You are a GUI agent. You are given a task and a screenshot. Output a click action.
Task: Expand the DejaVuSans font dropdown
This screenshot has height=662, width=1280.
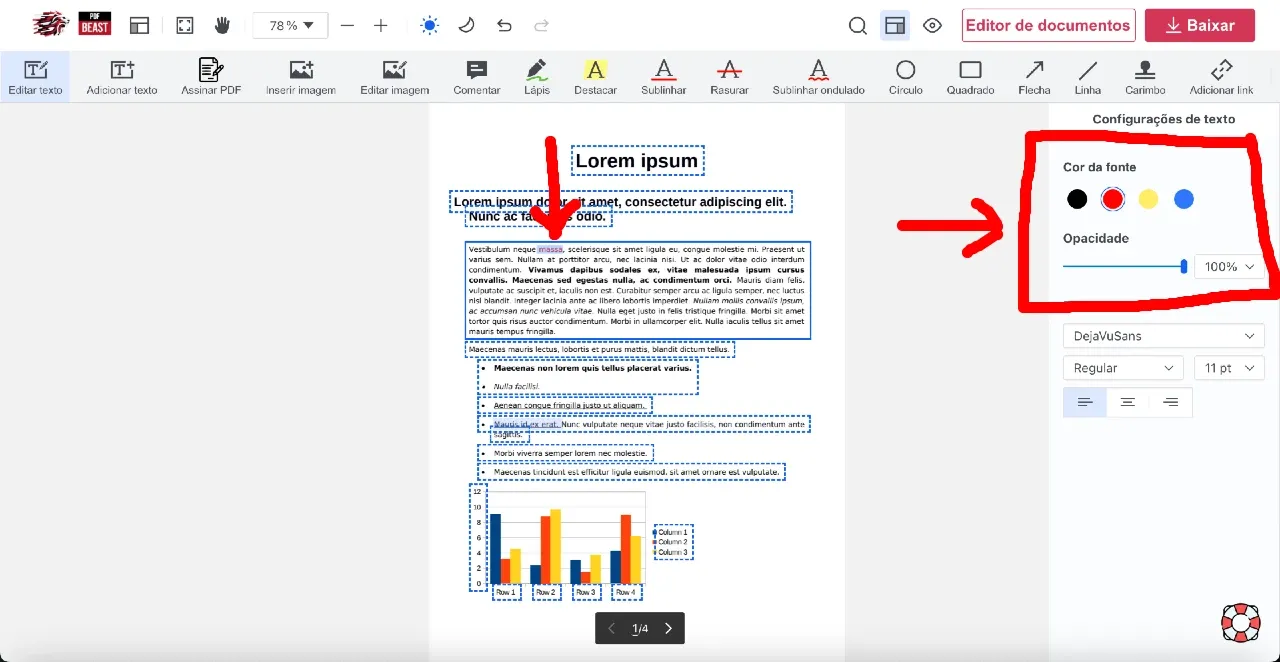(1163, 336)
